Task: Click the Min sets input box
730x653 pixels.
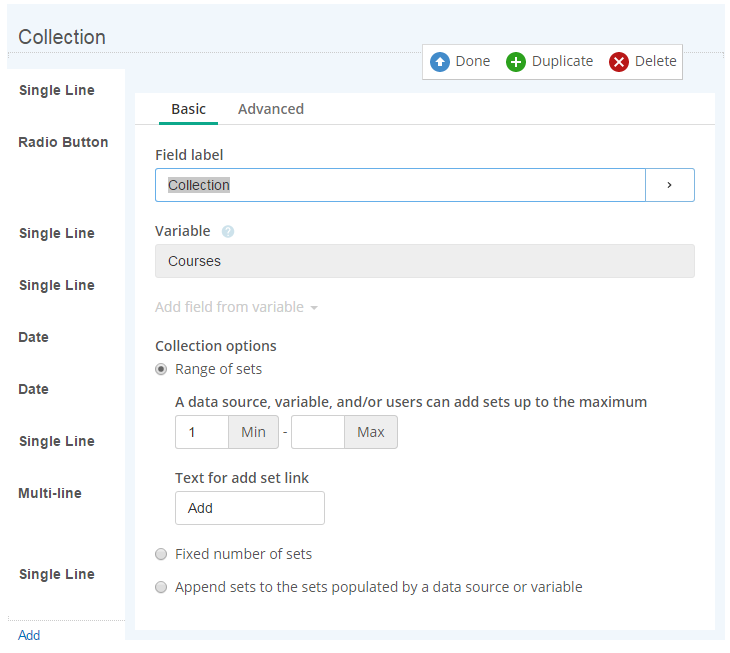Action: [202, 432]
